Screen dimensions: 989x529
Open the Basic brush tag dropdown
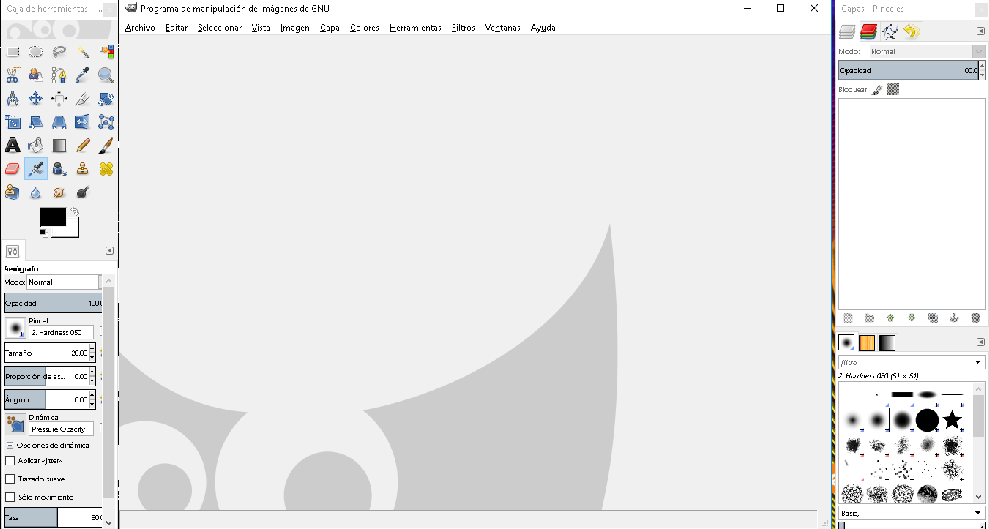(911, 513)
